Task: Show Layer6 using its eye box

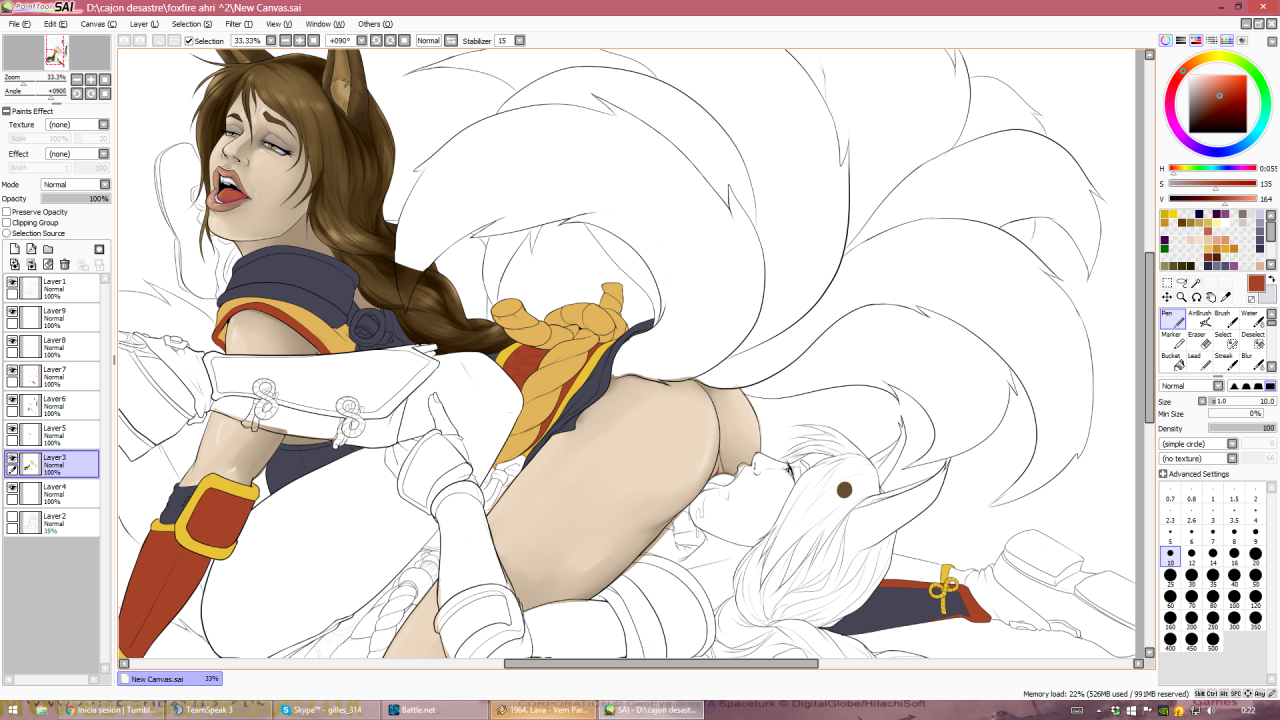Action: coord(12,400)
